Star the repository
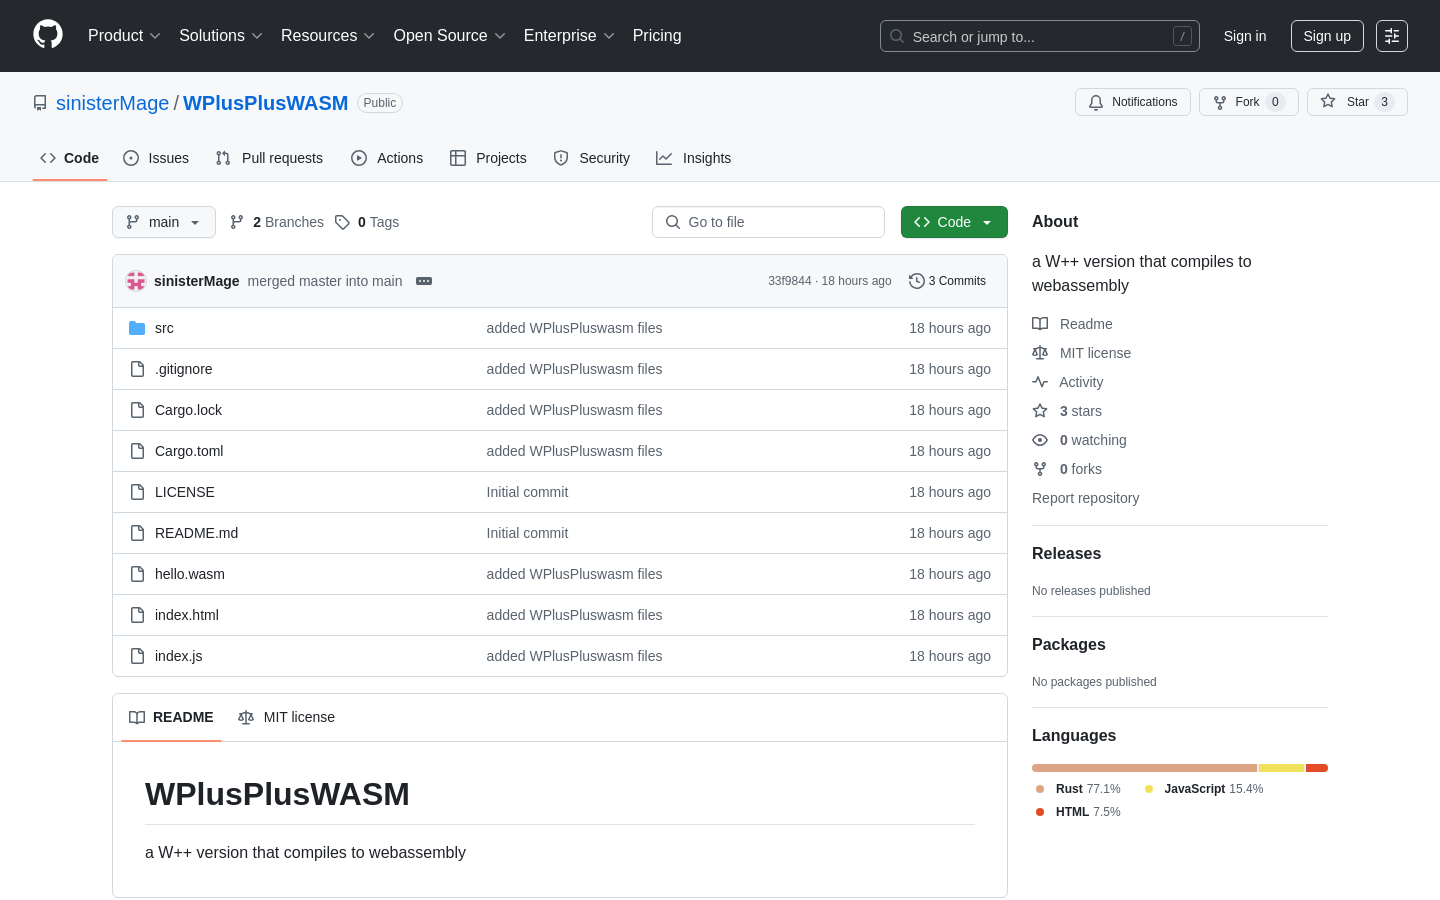 click(x=1357, y=102)
